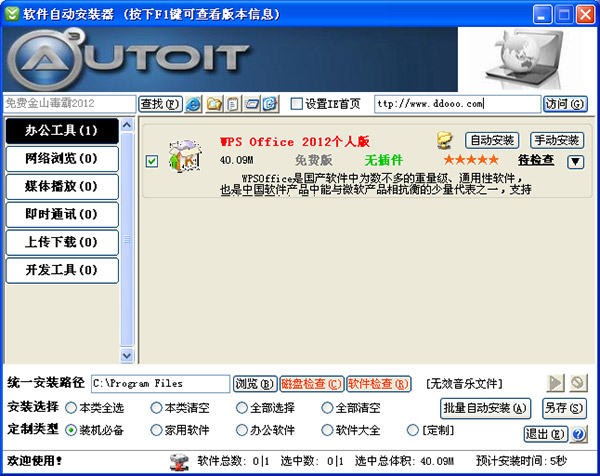
Task: Click category list scroll up arrow
Action: coord(127,125)
